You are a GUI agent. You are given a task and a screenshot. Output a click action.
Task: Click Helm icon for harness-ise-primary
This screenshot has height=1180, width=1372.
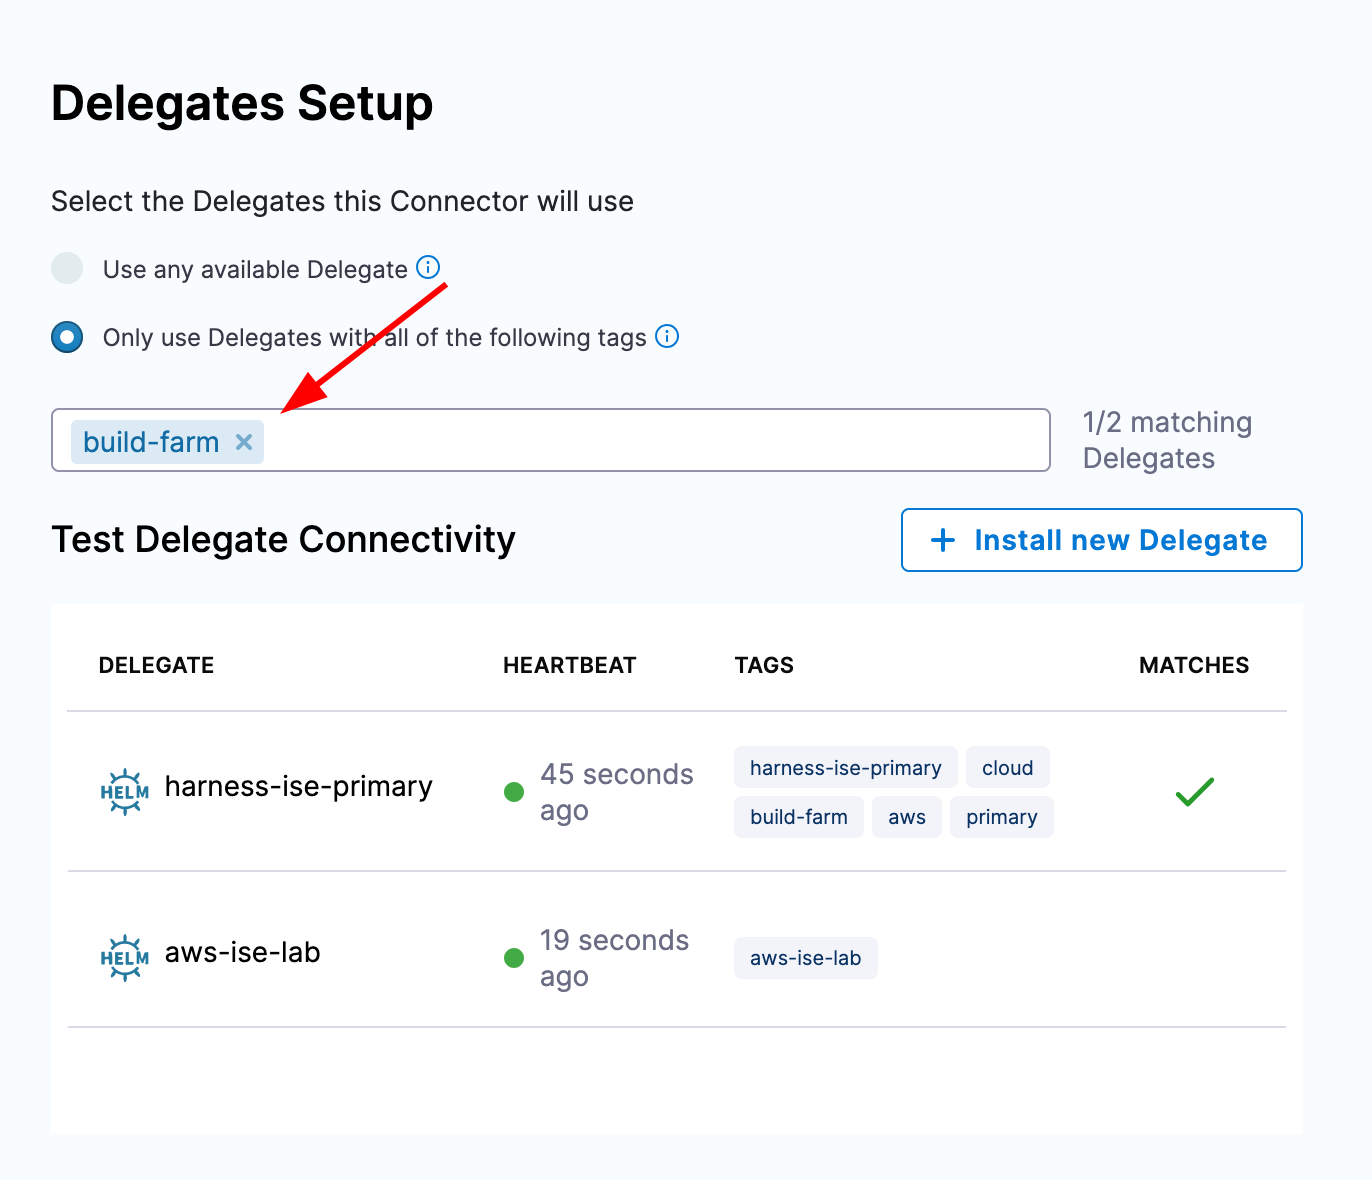tap(125, 792)
